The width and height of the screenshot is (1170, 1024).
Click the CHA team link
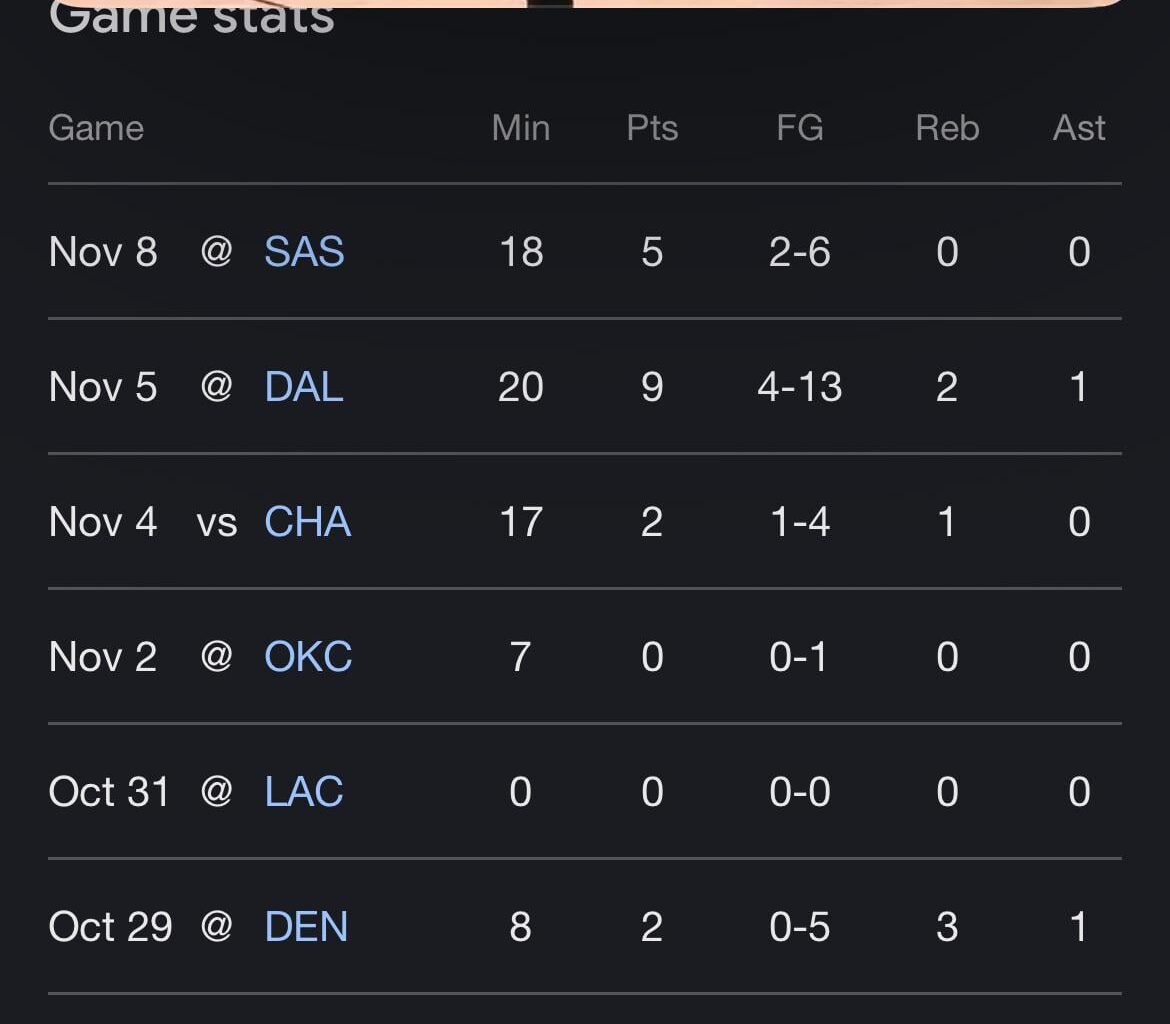(x=308, y=522)
